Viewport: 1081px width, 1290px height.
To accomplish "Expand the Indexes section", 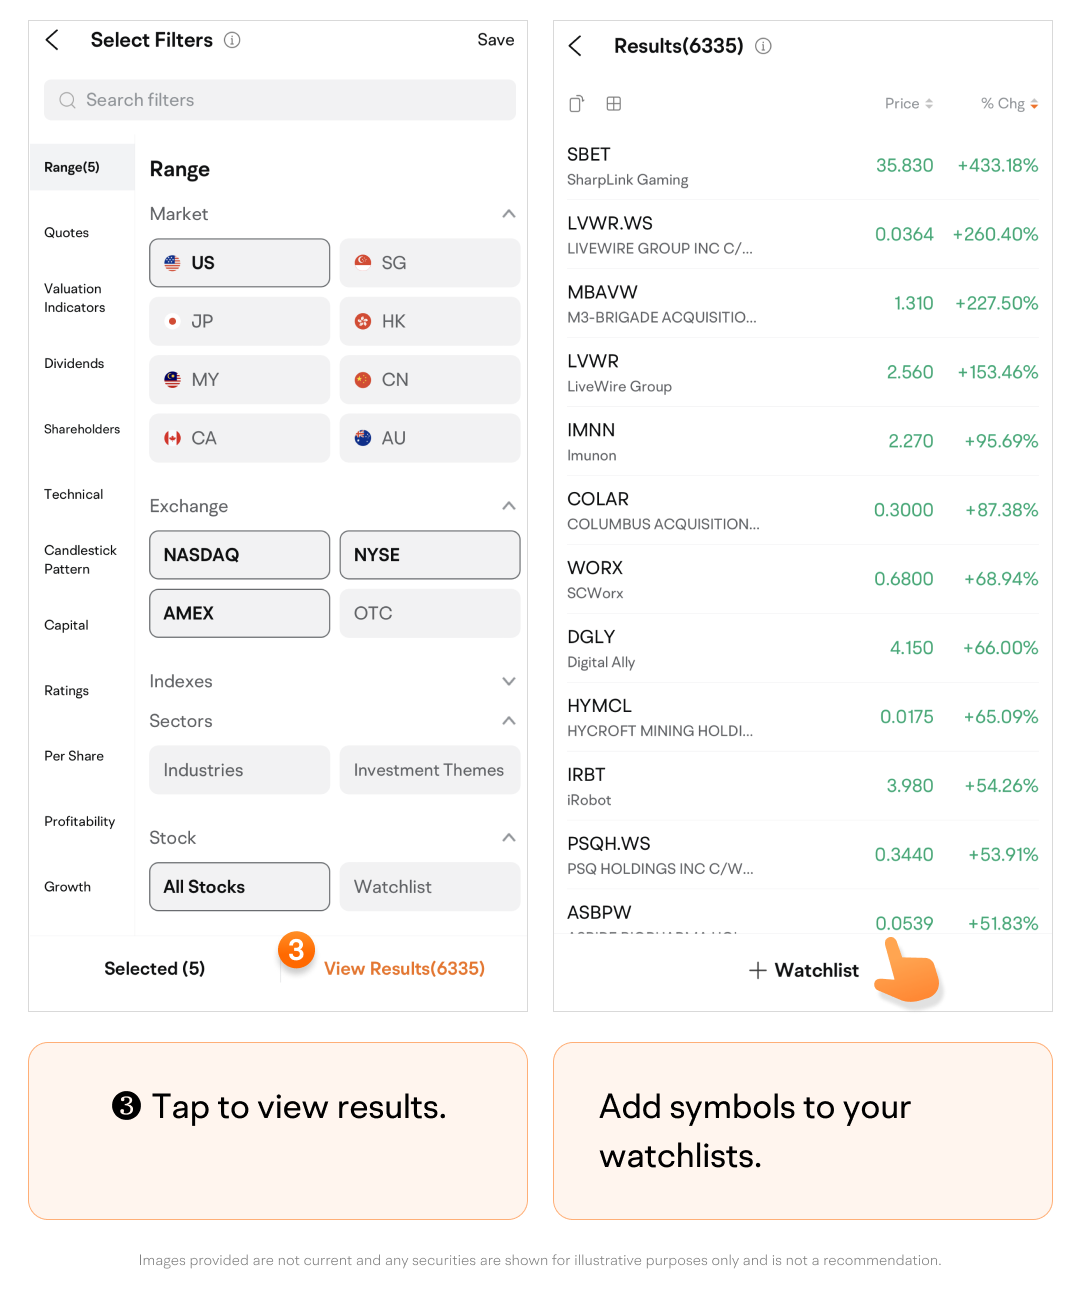I will click(508, 681).
